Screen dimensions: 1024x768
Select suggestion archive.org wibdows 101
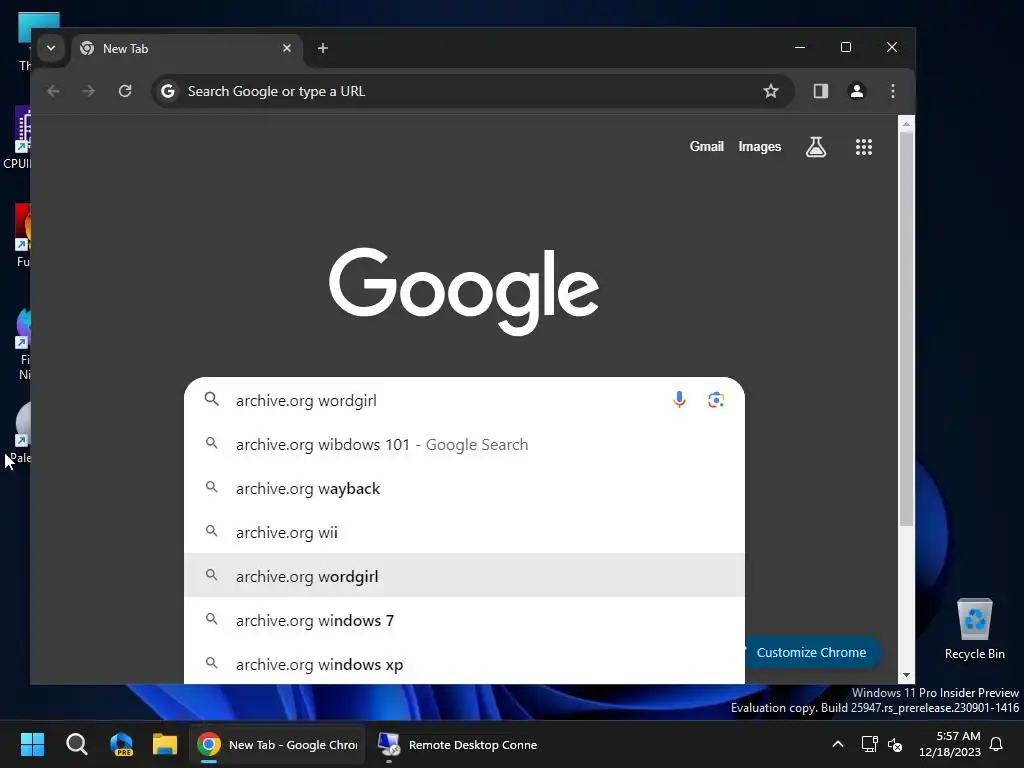click(464, 445)
